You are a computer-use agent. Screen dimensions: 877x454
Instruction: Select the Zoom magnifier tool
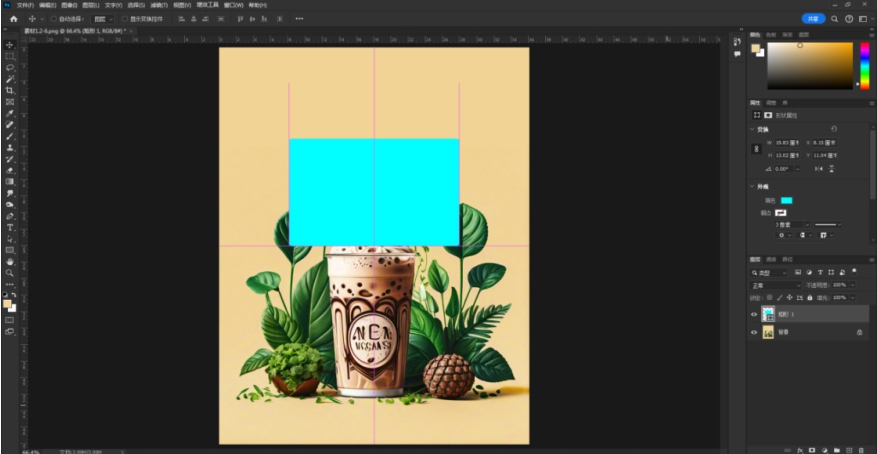pyautogui.click(x=10, y=272)
